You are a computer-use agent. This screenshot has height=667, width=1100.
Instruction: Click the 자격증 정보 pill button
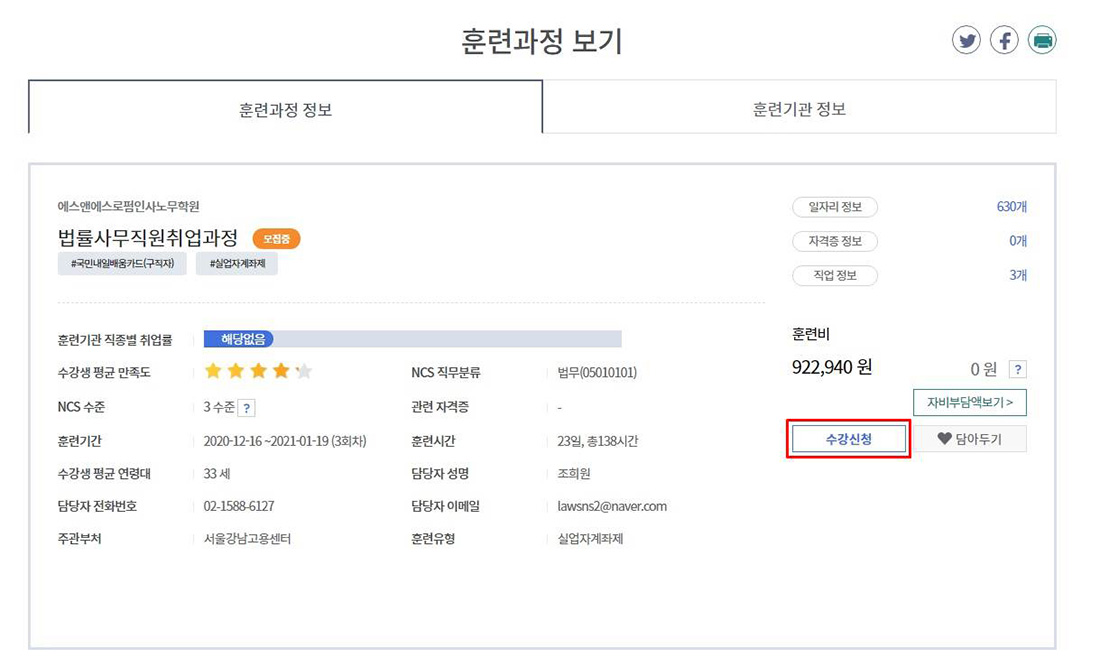(x=834, y=241)
